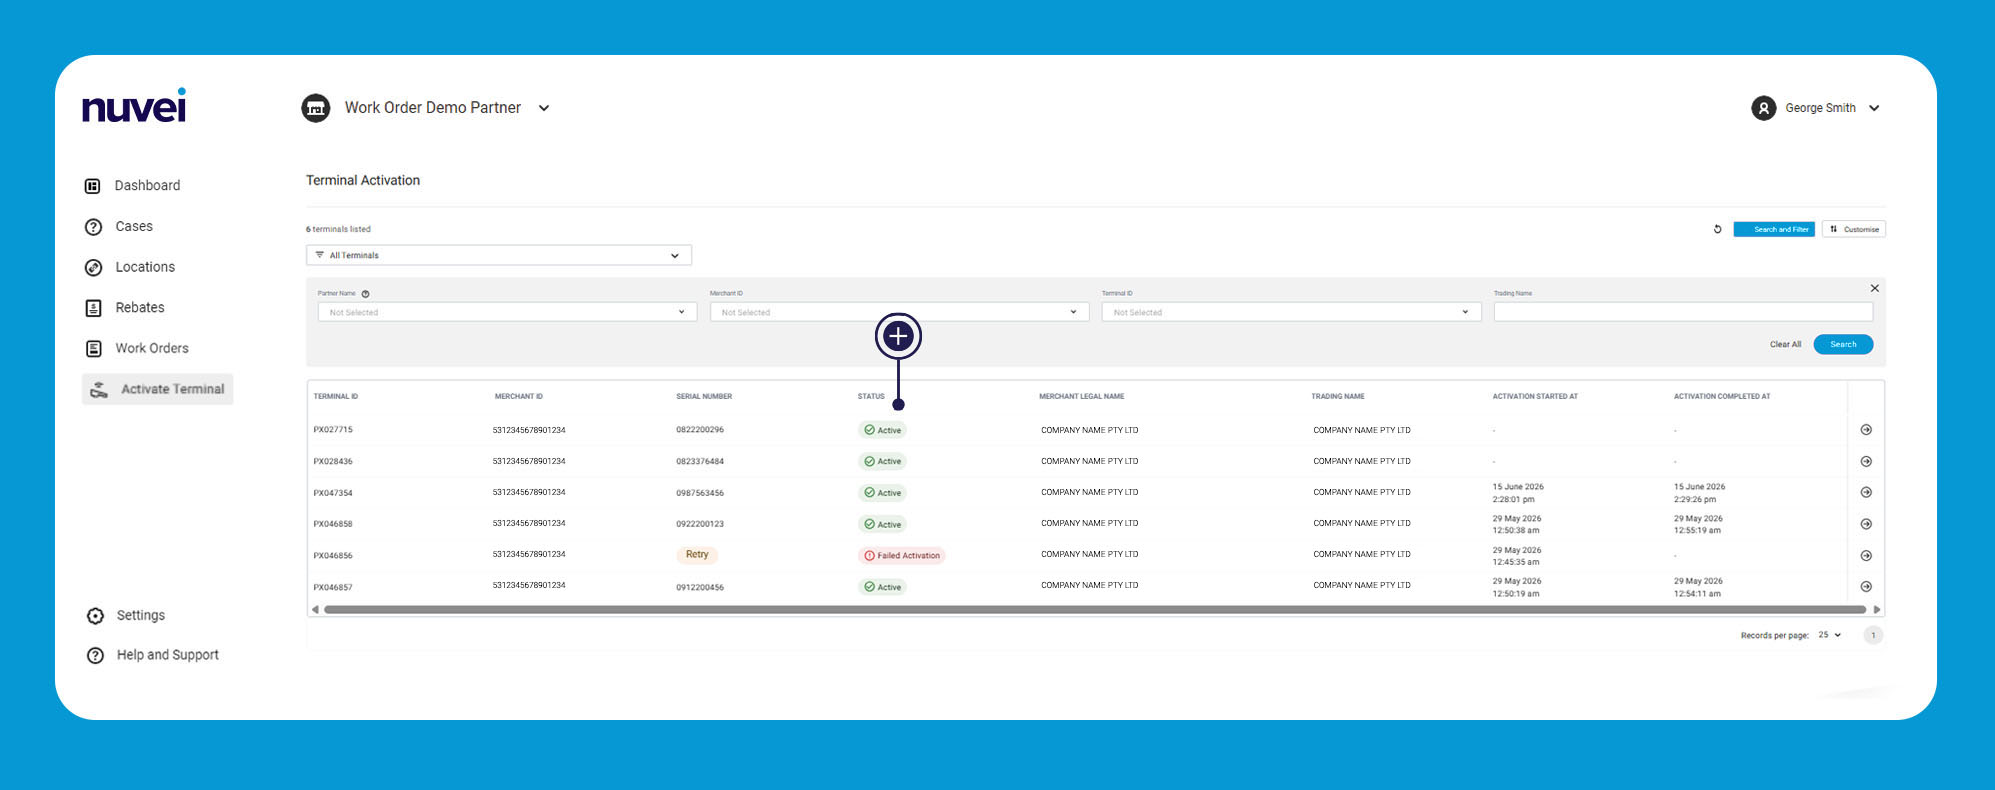
Task: Click George Smith user avatar icon
Action: 1764,108
